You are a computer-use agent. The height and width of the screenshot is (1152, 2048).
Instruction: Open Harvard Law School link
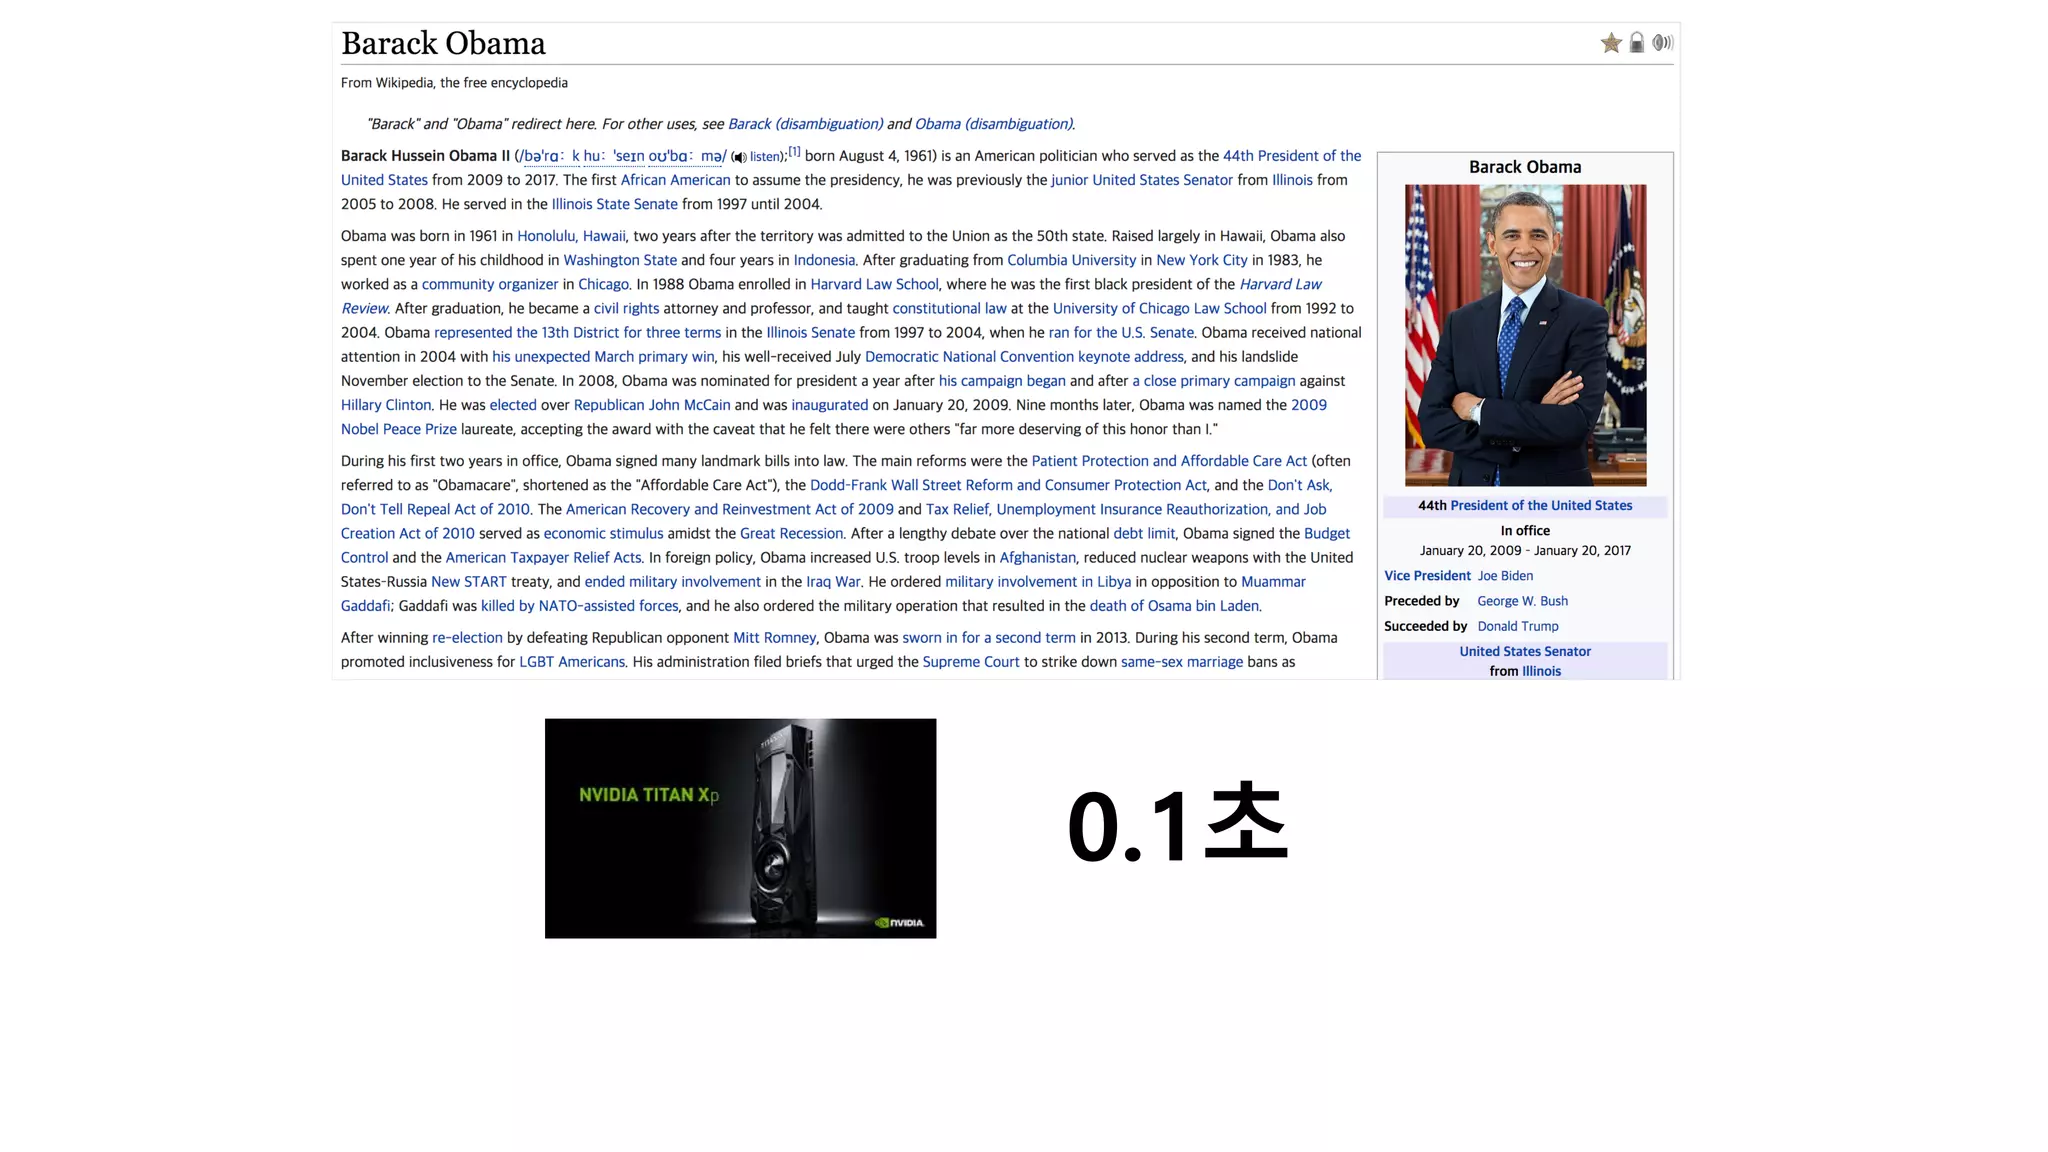pyautogui.click(x=874, y=284)
